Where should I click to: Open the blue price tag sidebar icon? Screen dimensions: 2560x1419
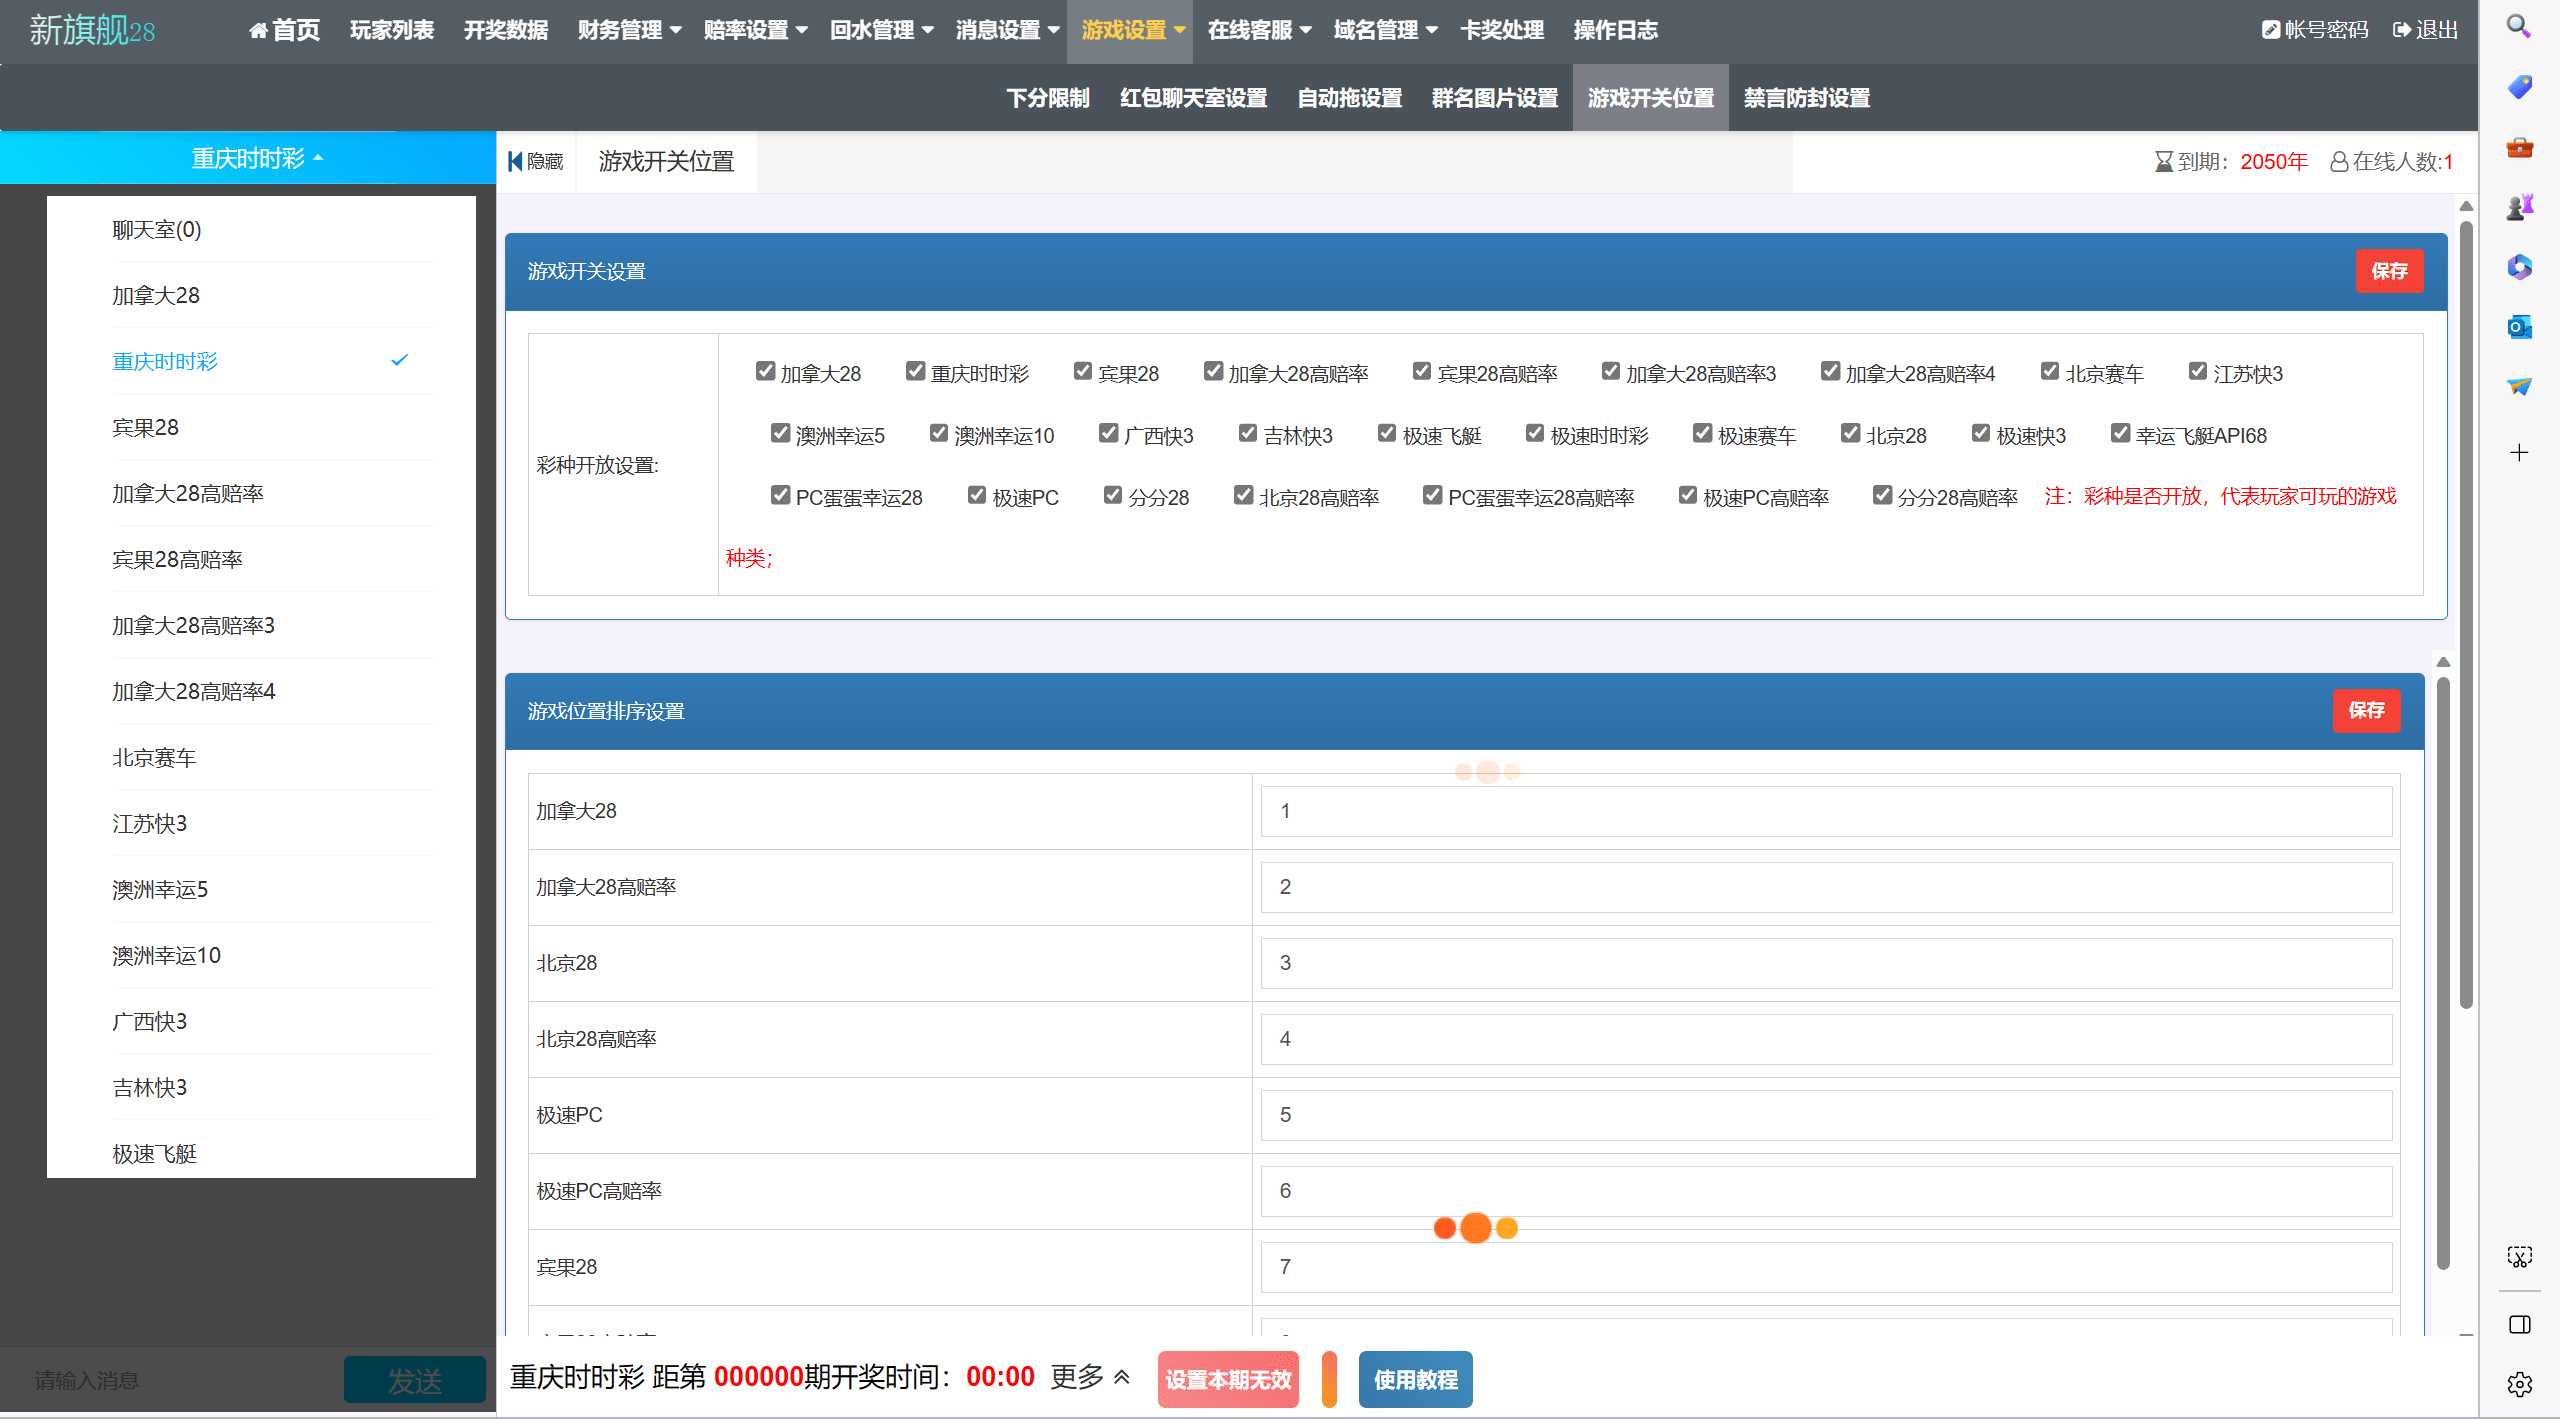tap(2519, 87)
